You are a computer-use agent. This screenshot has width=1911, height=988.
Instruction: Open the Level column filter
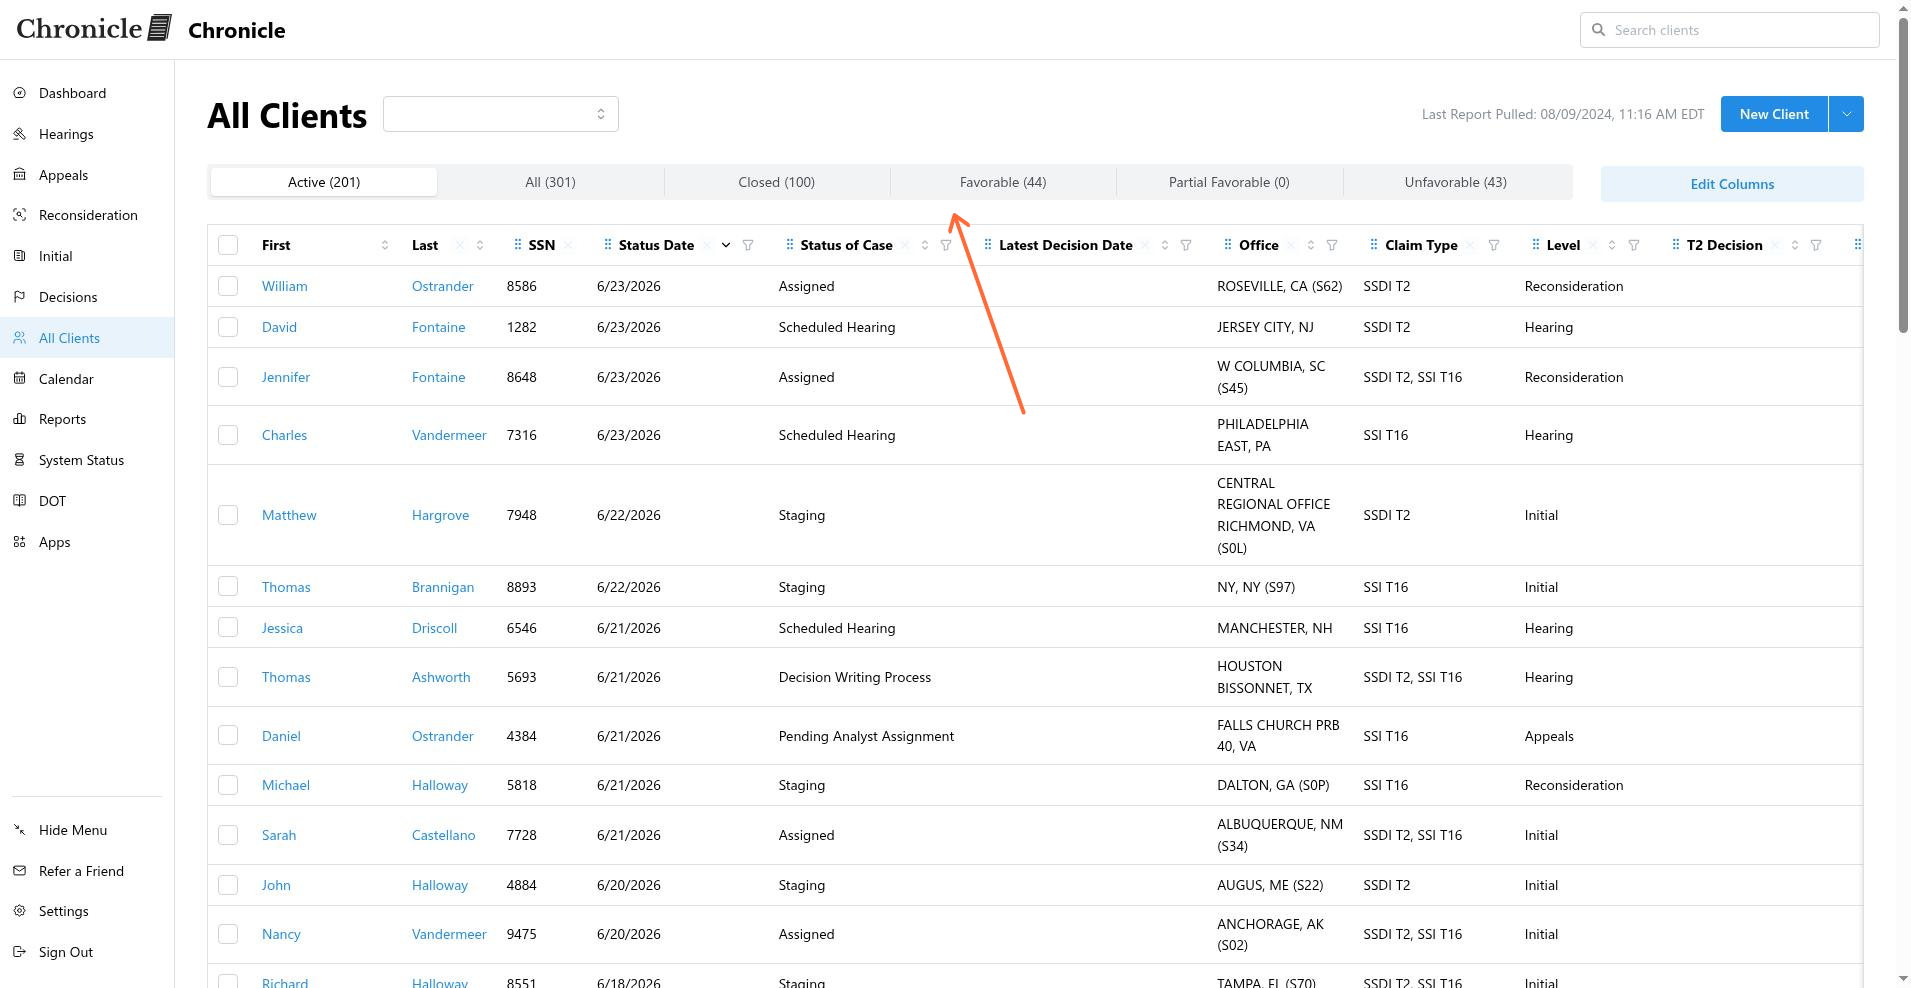coord(1634,245)
